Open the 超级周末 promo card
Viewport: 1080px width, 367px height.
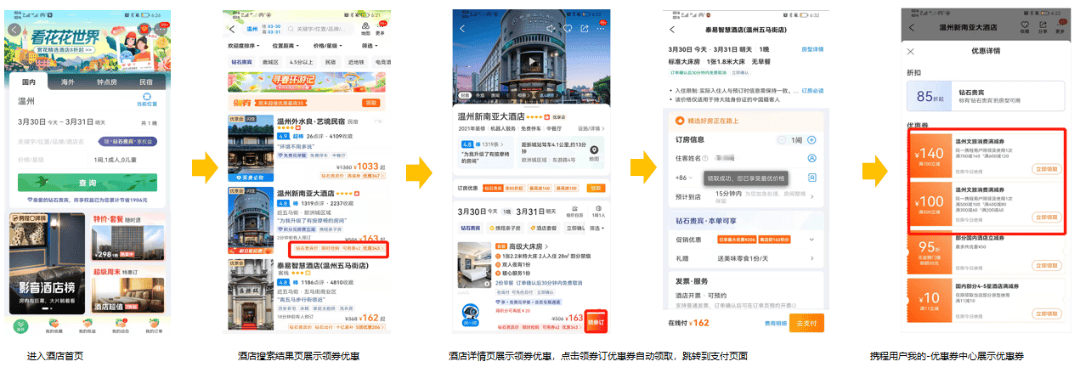127,290
